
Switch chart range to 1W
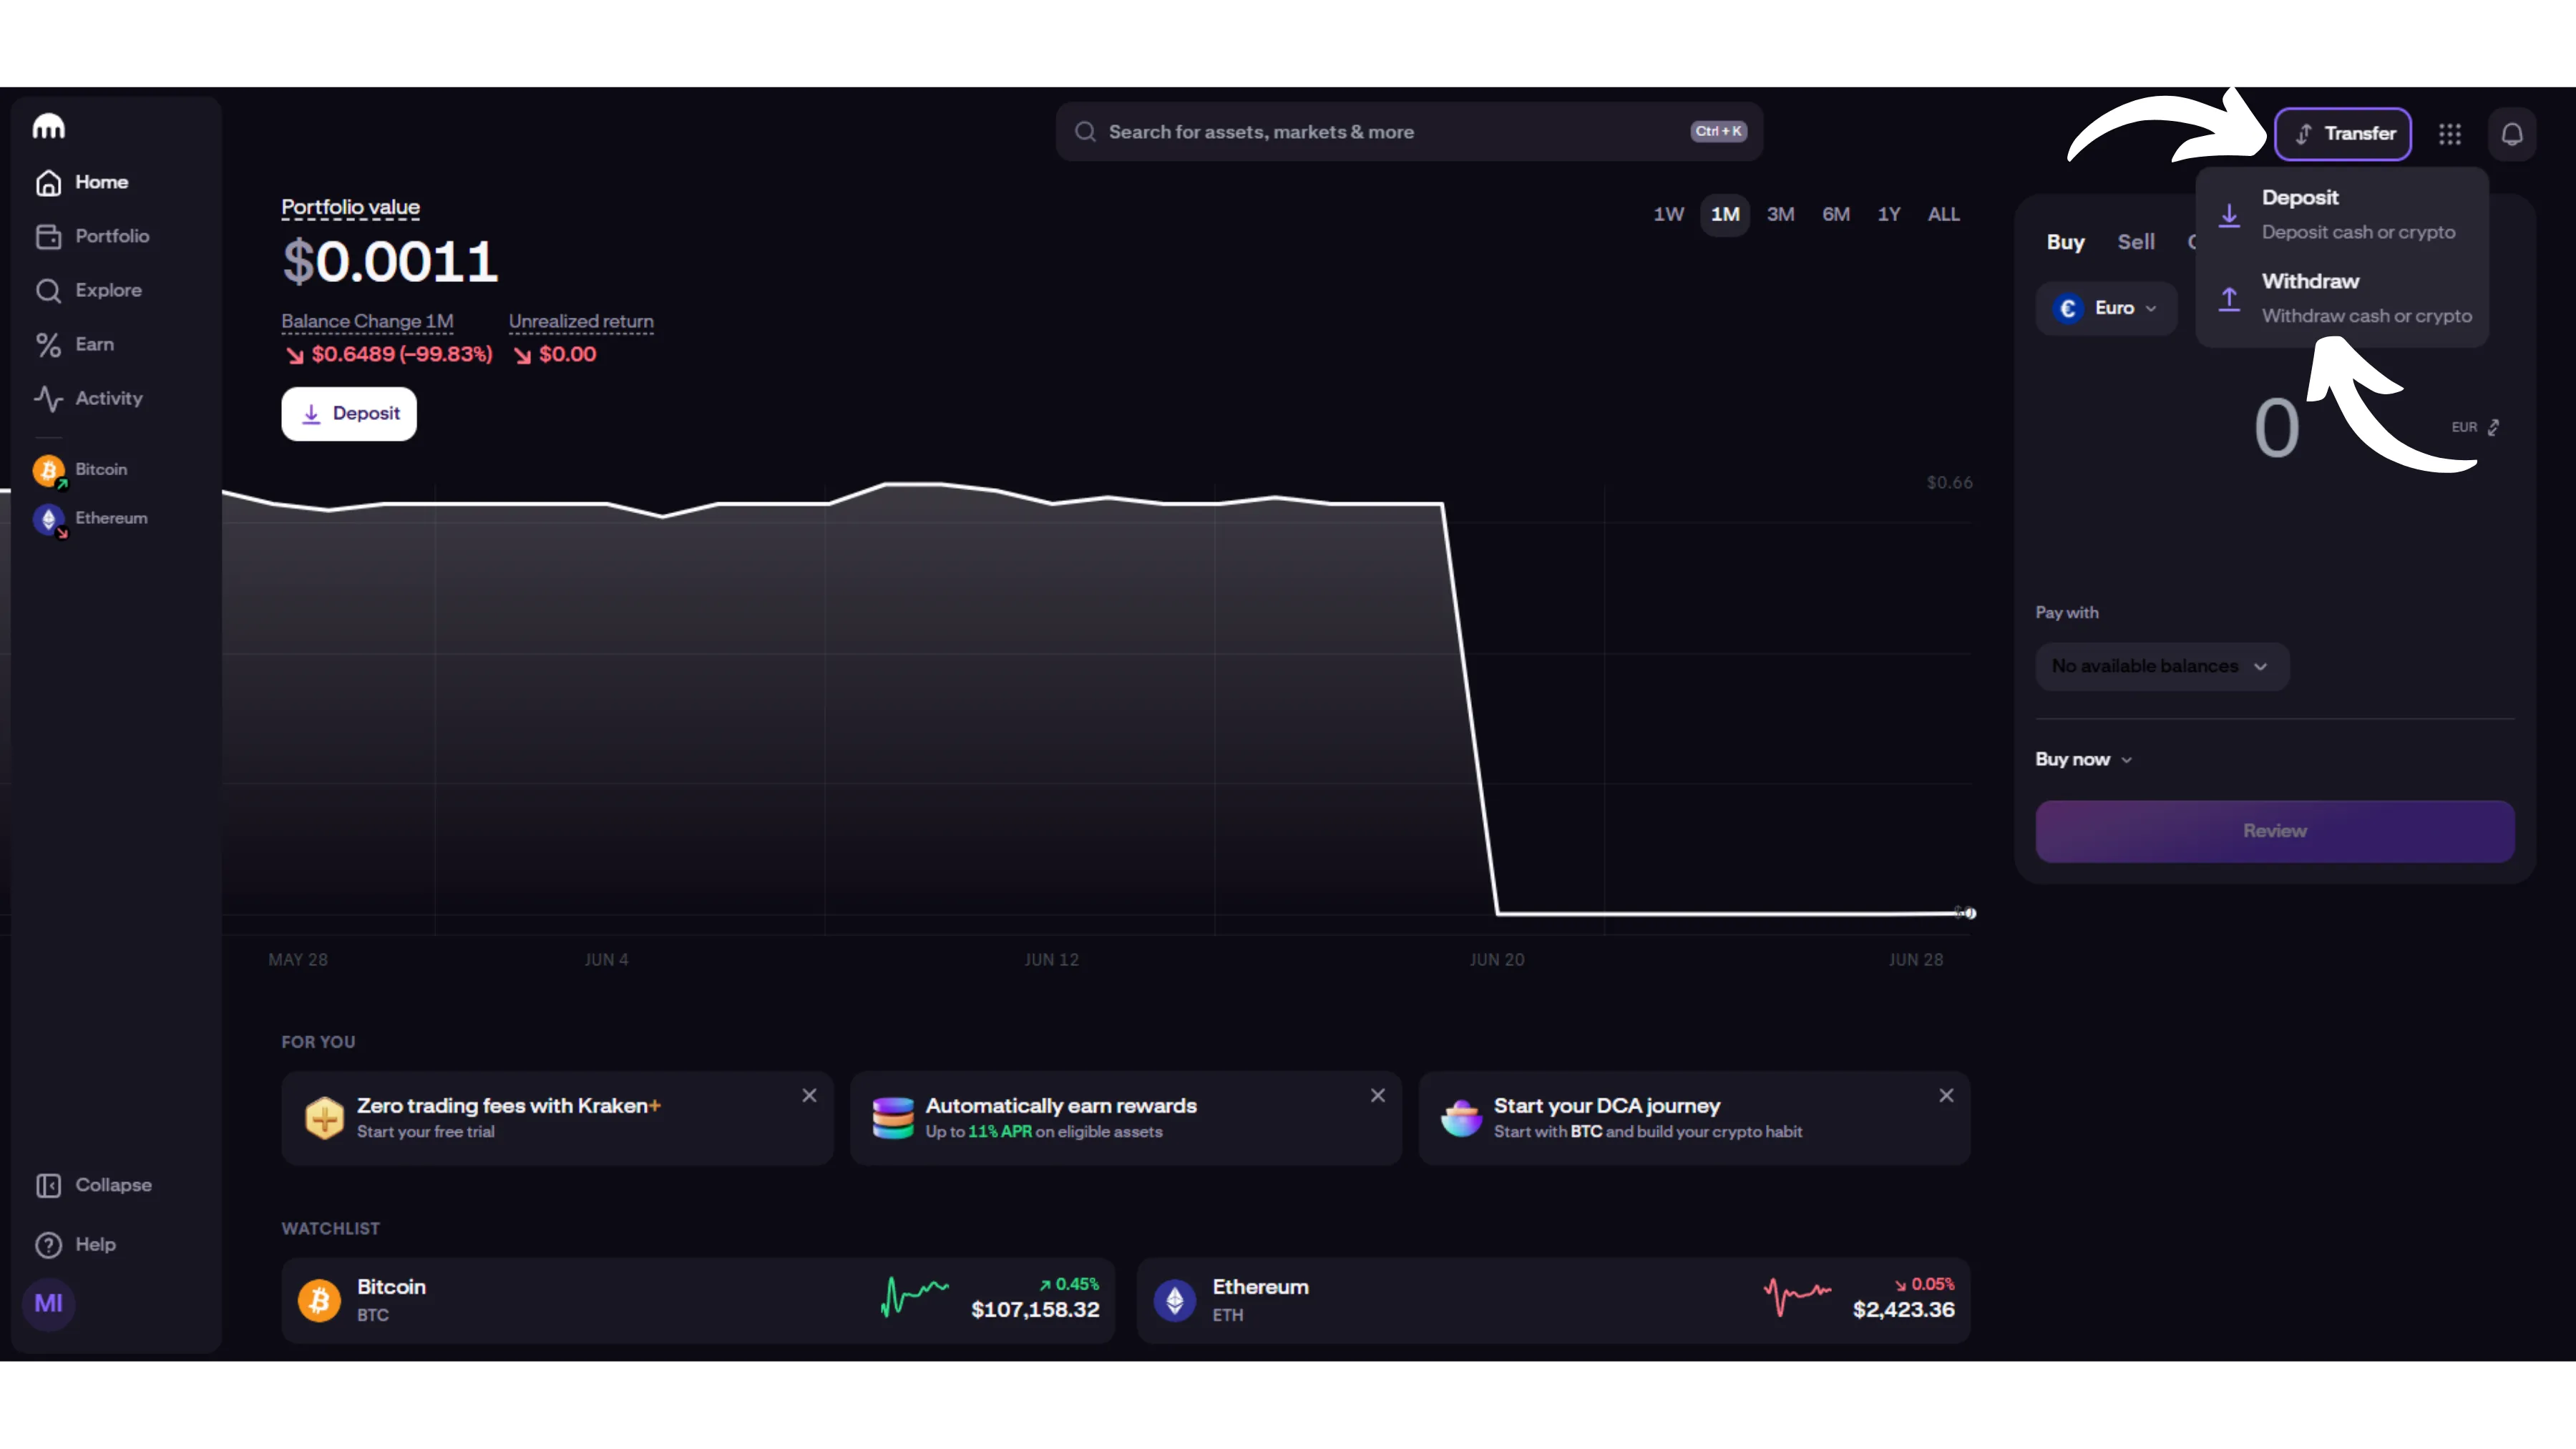coord(1668,214)
